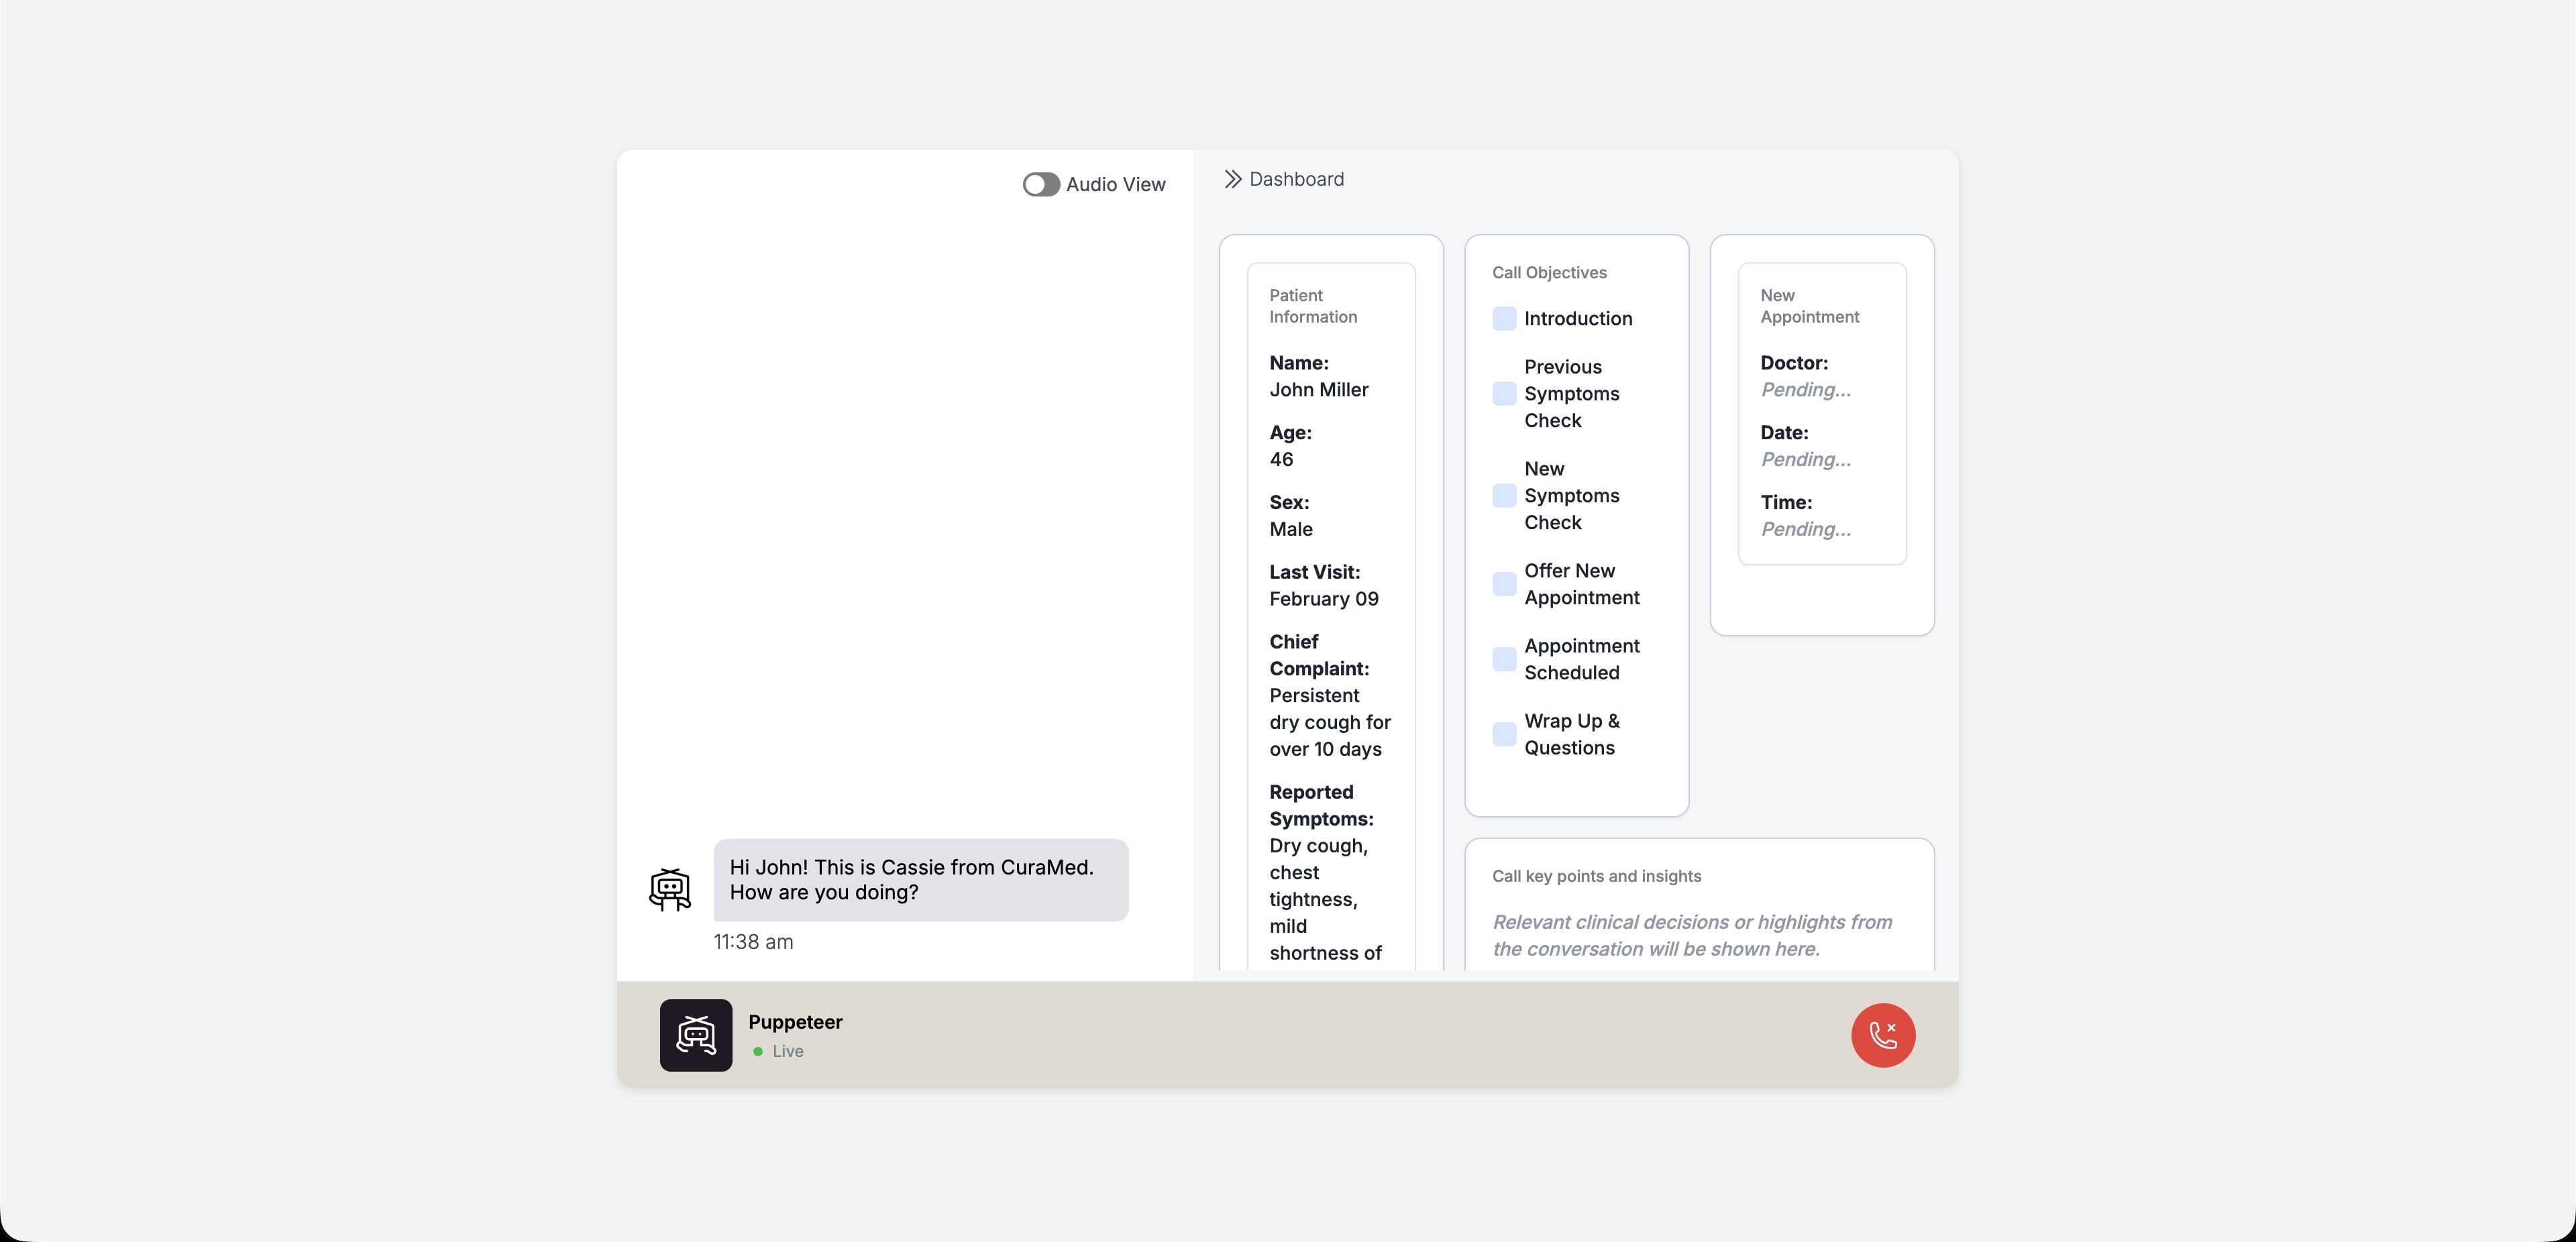This screenshot has height=1242, width=2576.
Task: Click the Puppeteer avatar in the bottom bar
Action: pos(696,1035)
